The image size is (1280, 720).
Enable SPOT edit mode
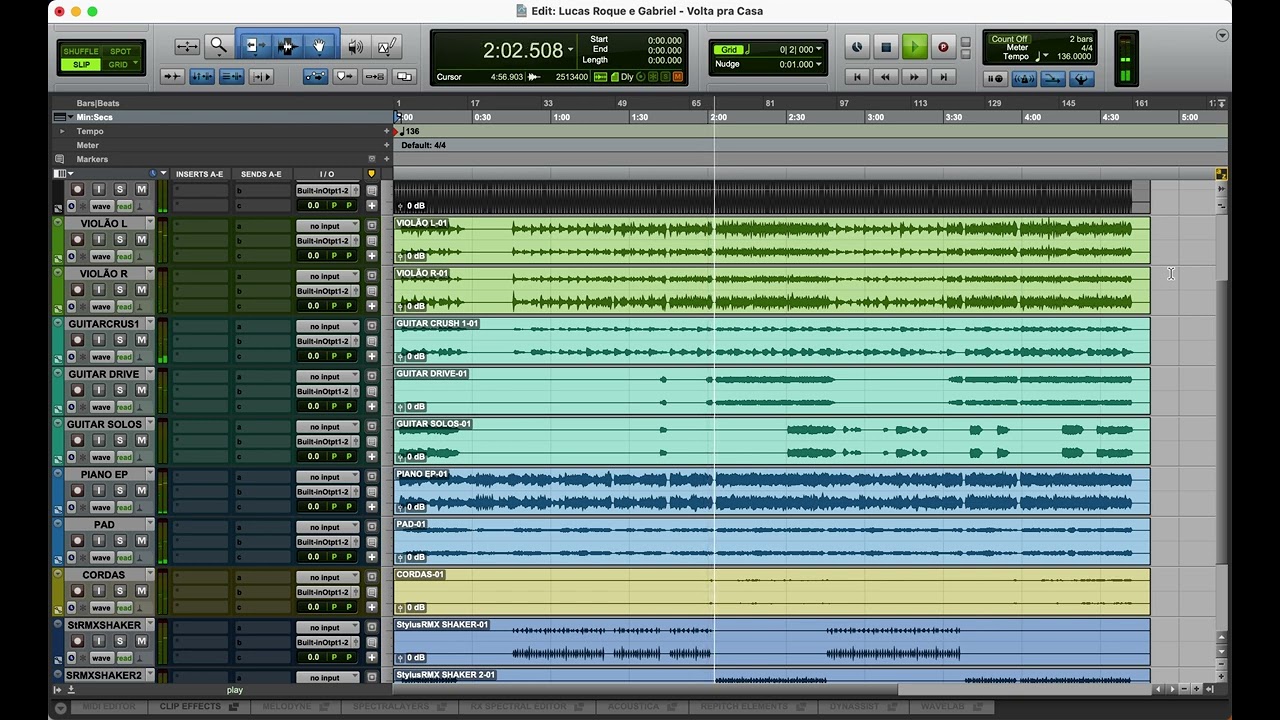[x=120, y=51]
